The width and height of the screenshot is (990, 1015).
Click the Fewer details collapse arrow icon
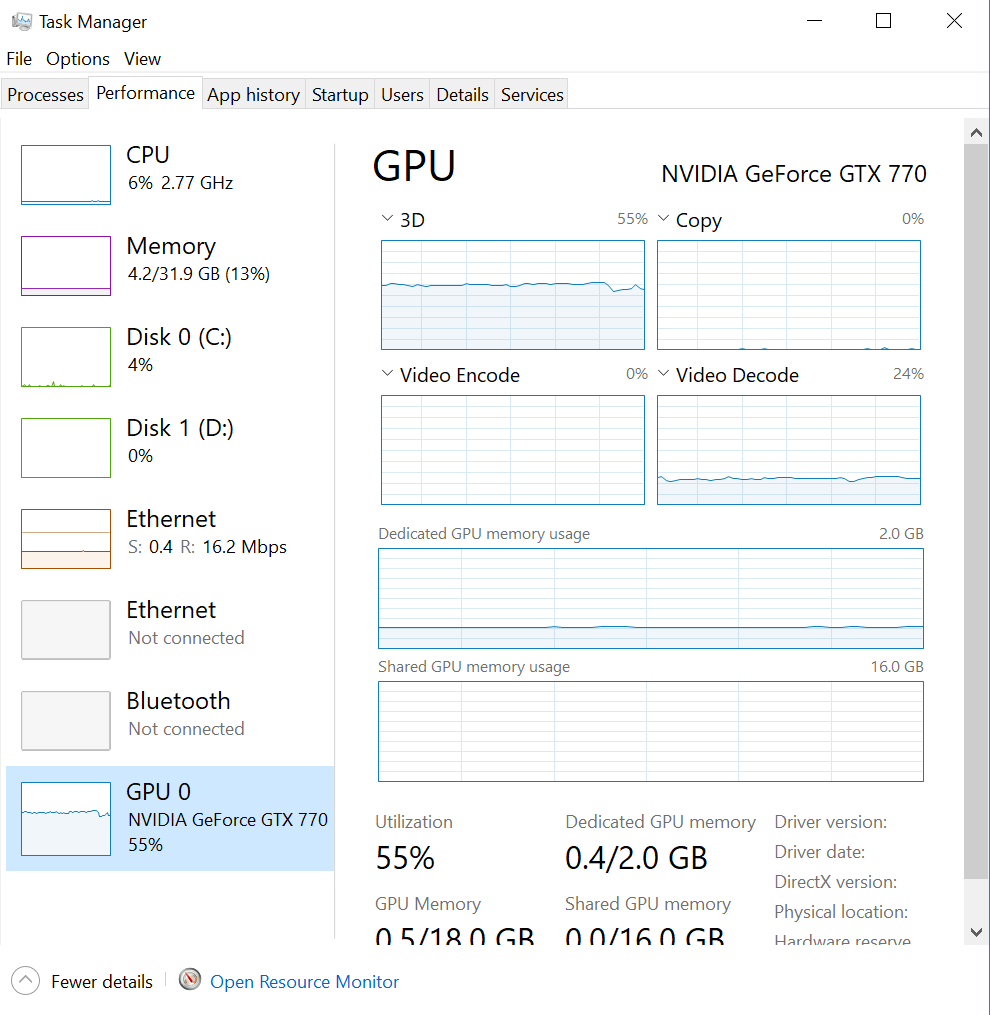[x=25, y=981]
